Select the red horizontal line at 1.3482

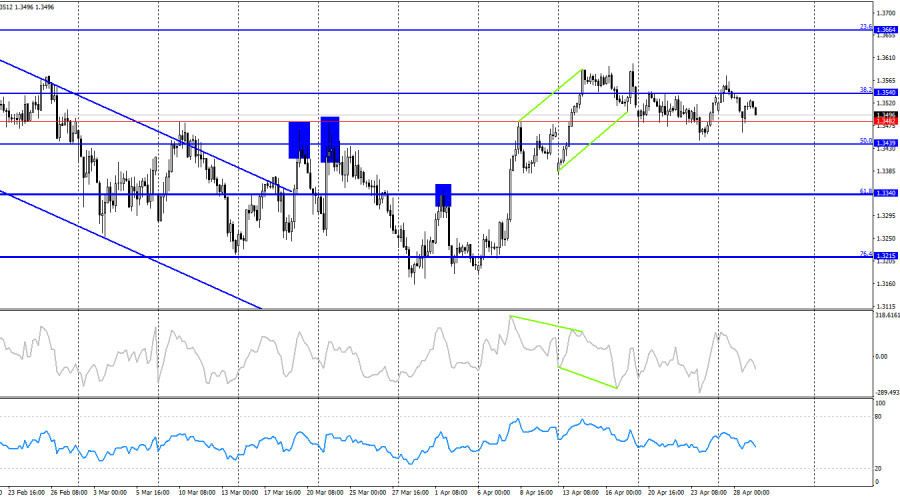pos(436,122)
